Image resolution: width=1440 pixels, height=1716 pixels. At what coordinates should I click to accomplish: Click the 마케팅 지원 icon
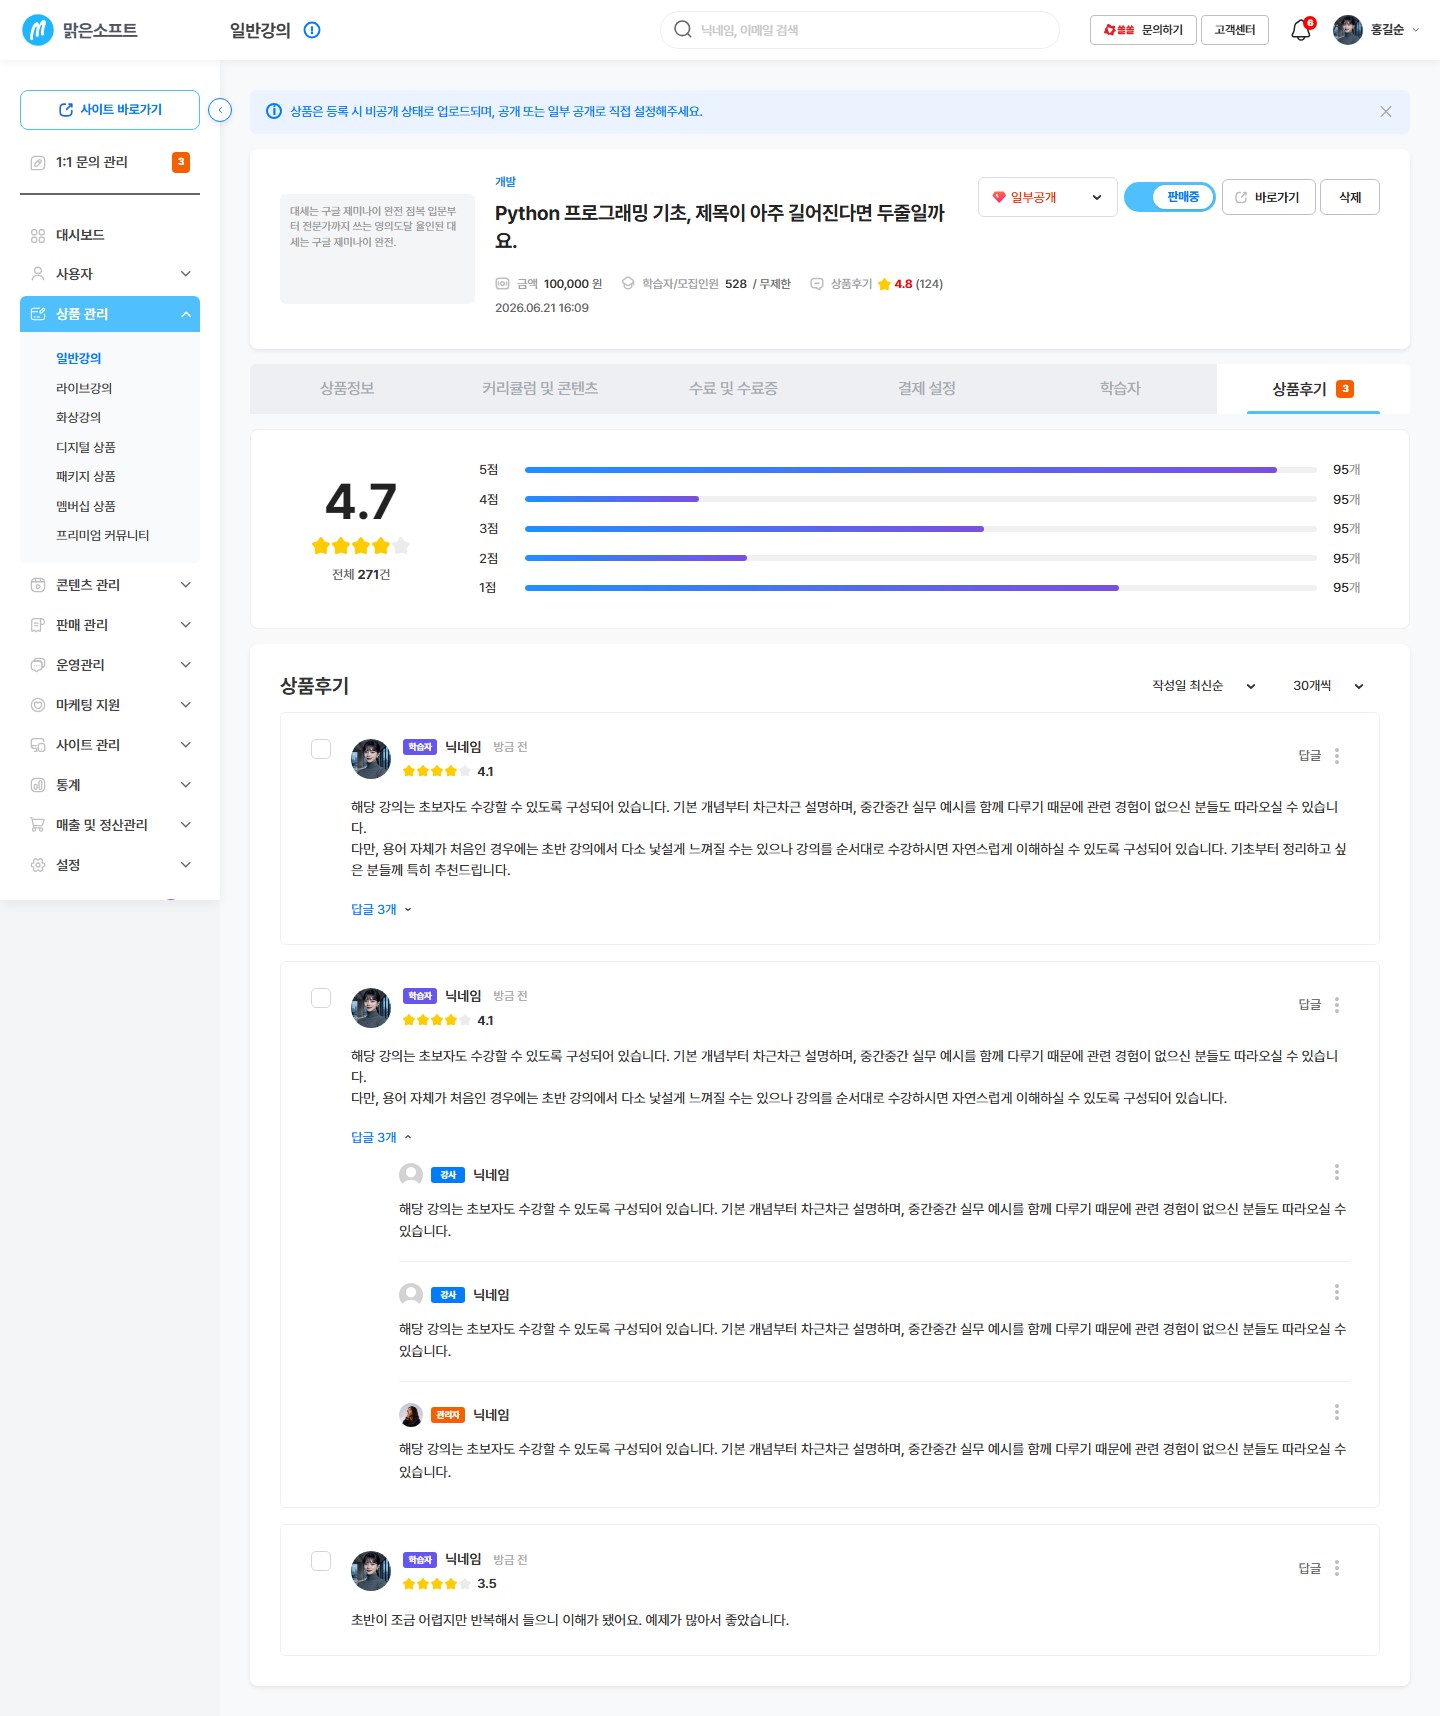(x=38, y=705)
